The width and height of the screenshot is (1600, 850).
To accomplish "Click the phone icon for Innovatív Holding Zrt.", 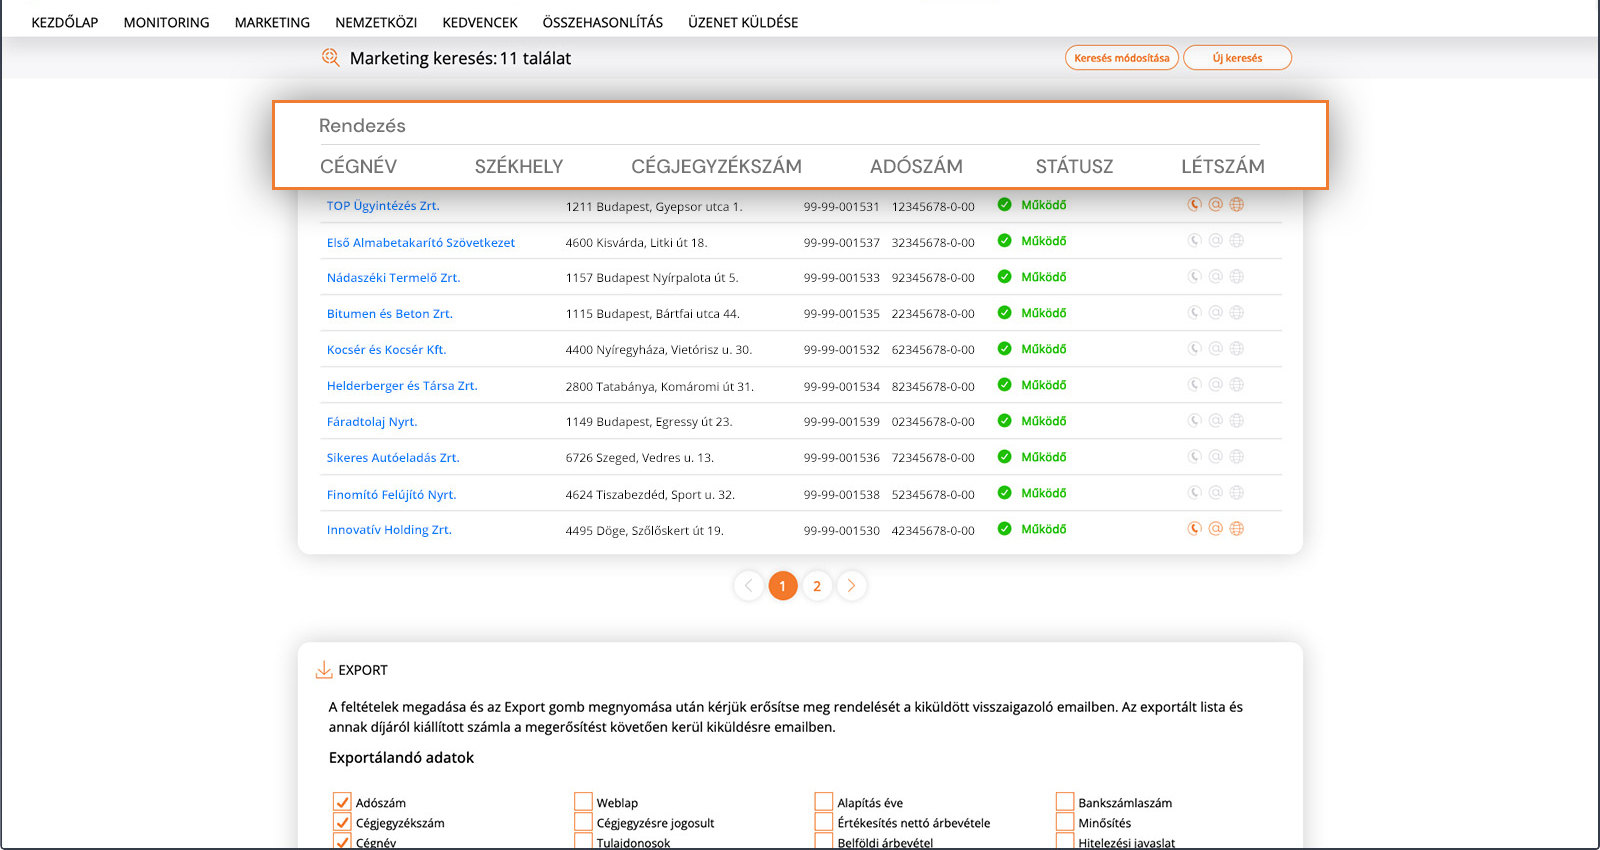I will click(x=1194, y=528).
